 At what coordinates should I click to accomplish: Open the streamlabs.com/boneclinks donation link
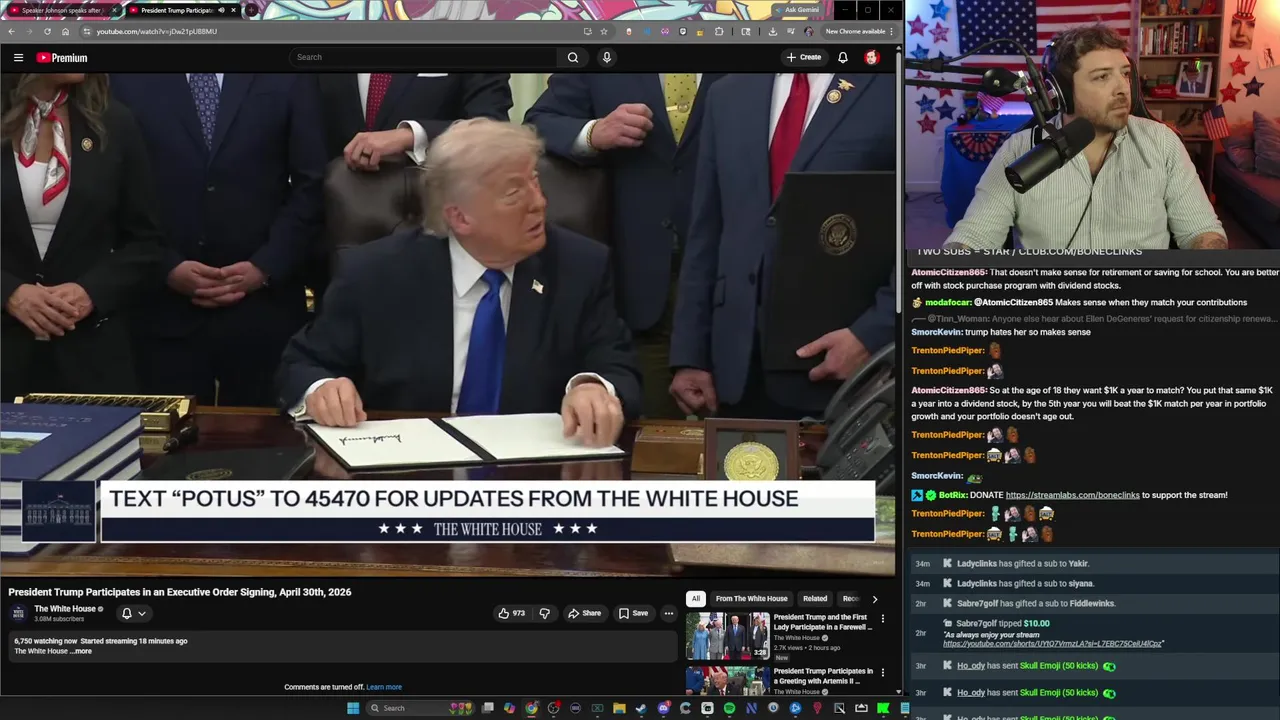(x=1072, y=495)
